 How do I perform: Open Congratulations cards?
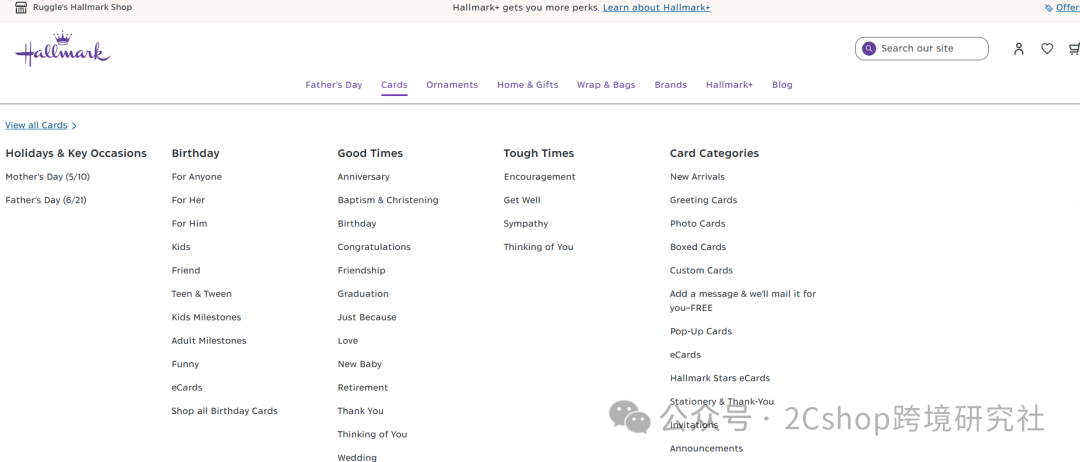click(x=374, y=247)
